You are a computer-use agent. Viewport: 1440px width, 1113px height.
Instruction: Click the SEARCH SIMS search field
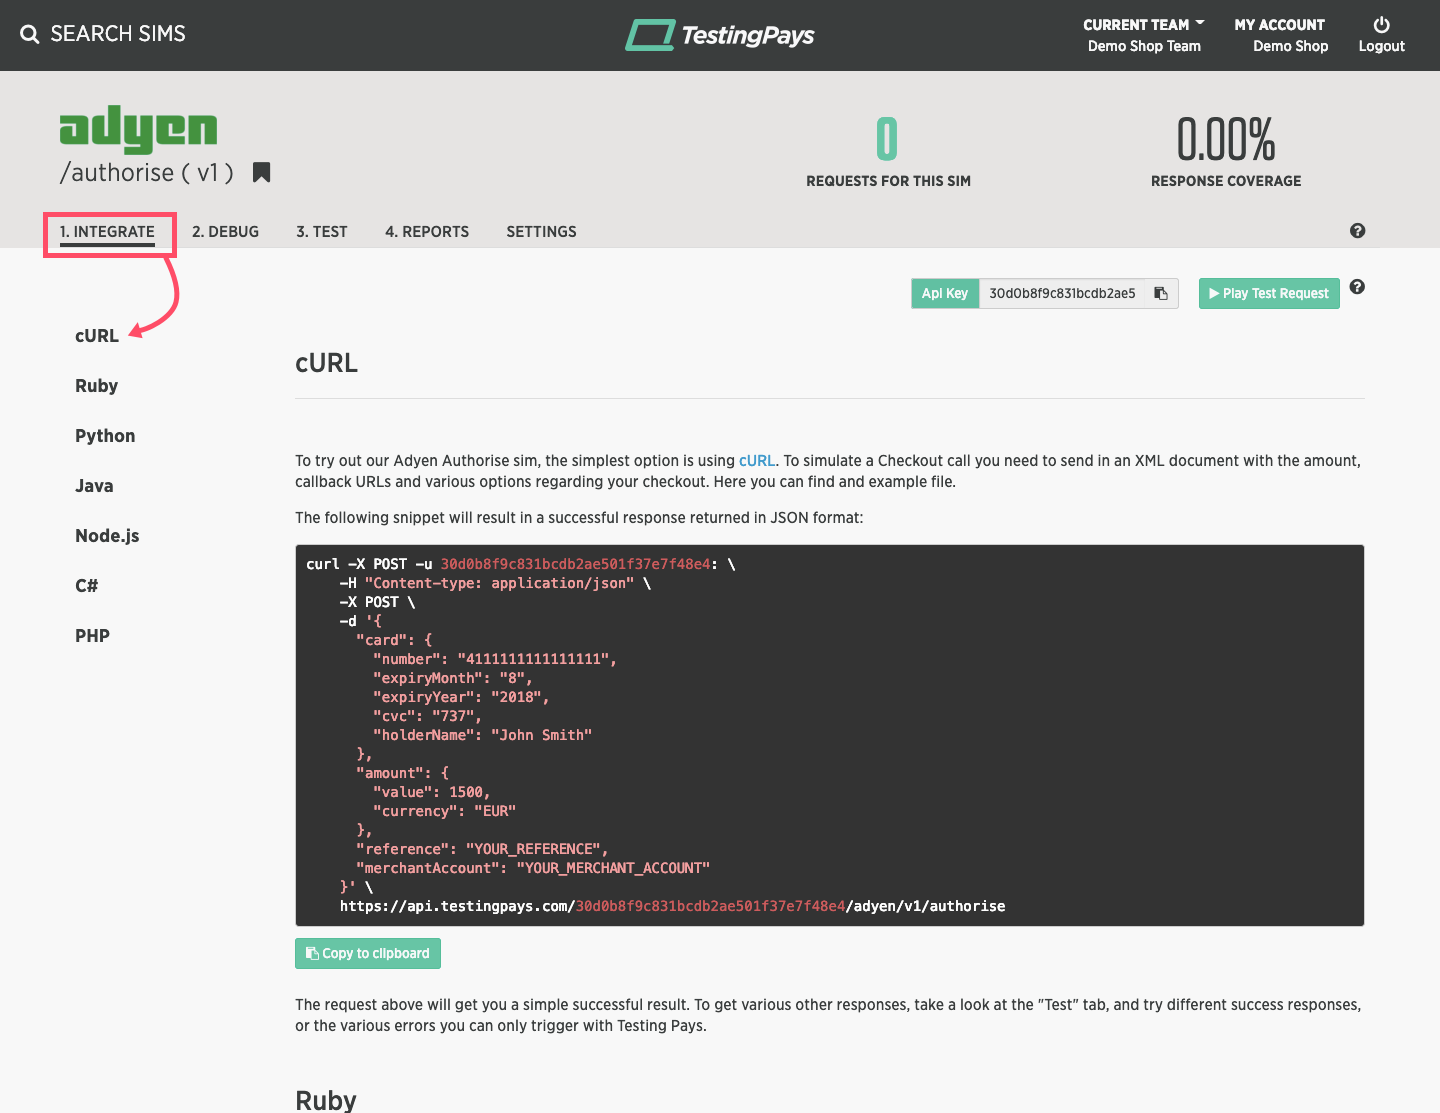click(x=118, y=34)
